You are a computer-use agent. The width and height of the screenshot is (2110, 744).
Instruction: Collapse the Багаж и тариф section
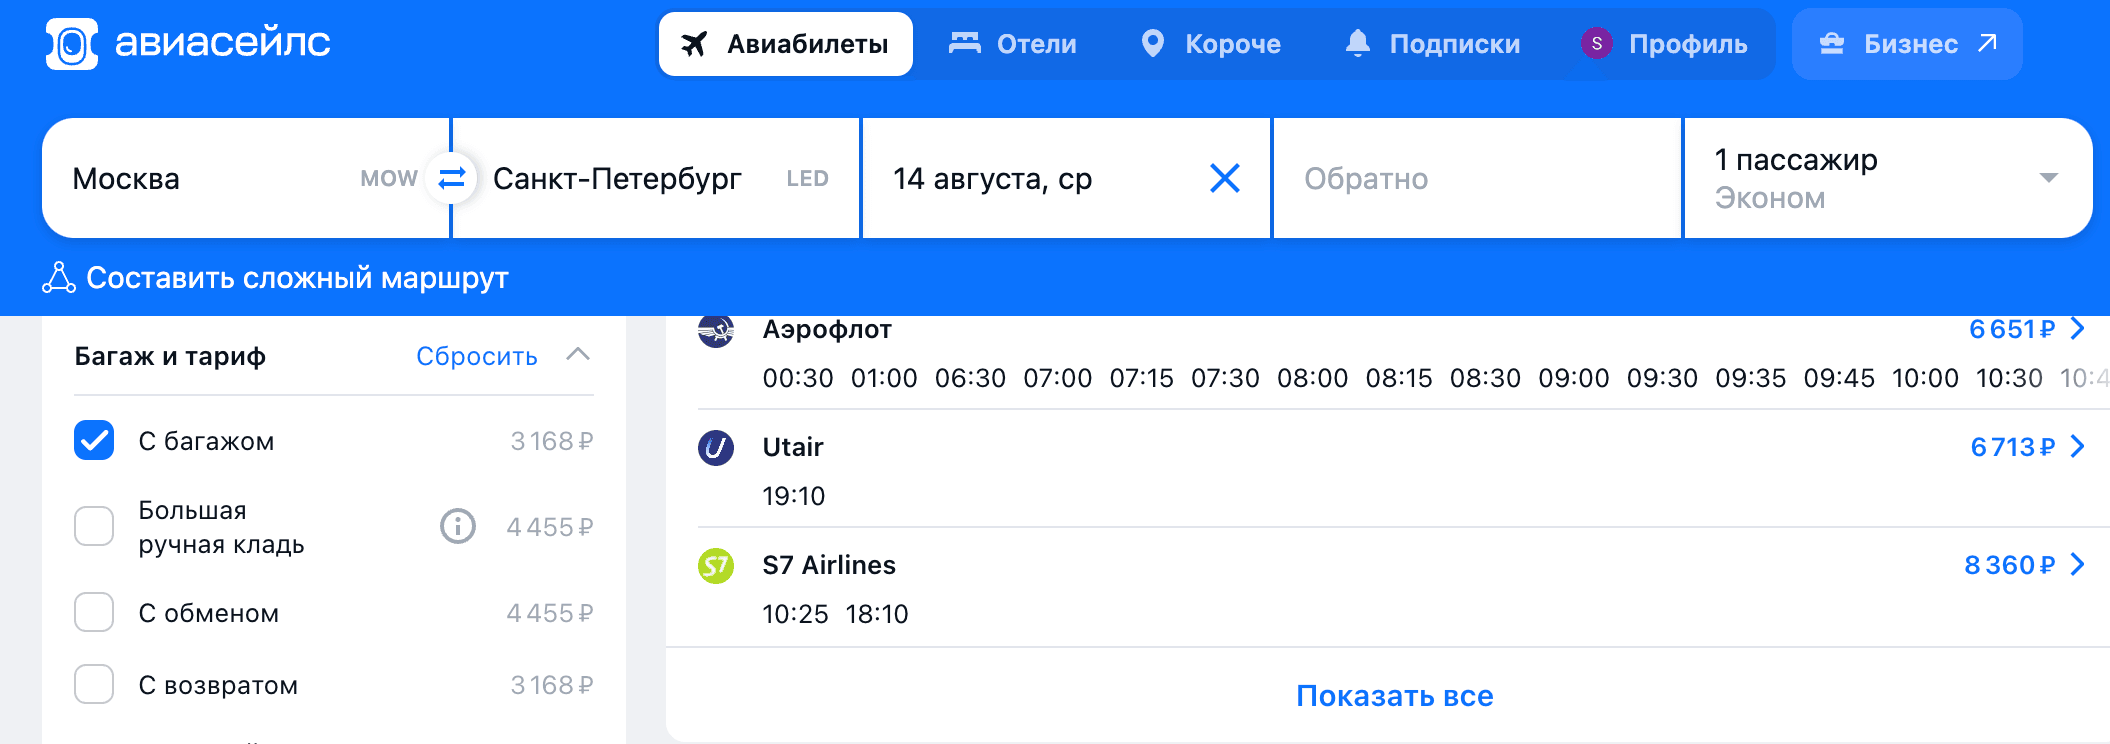pos(578,355)
